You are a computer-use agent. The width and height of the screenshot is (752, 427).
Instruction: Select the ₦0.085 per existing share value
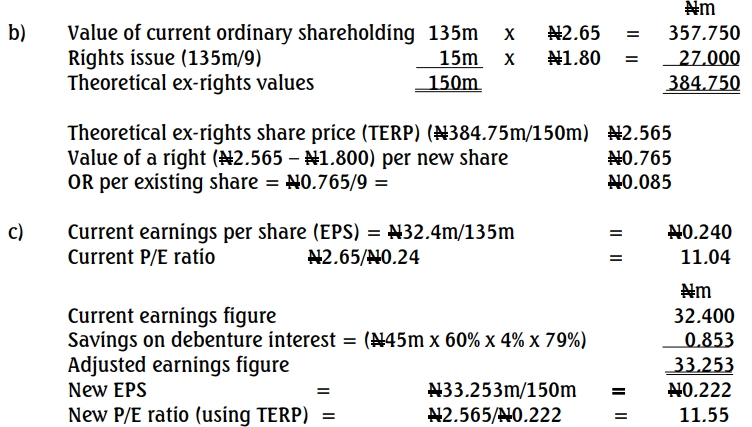[639, 183]
